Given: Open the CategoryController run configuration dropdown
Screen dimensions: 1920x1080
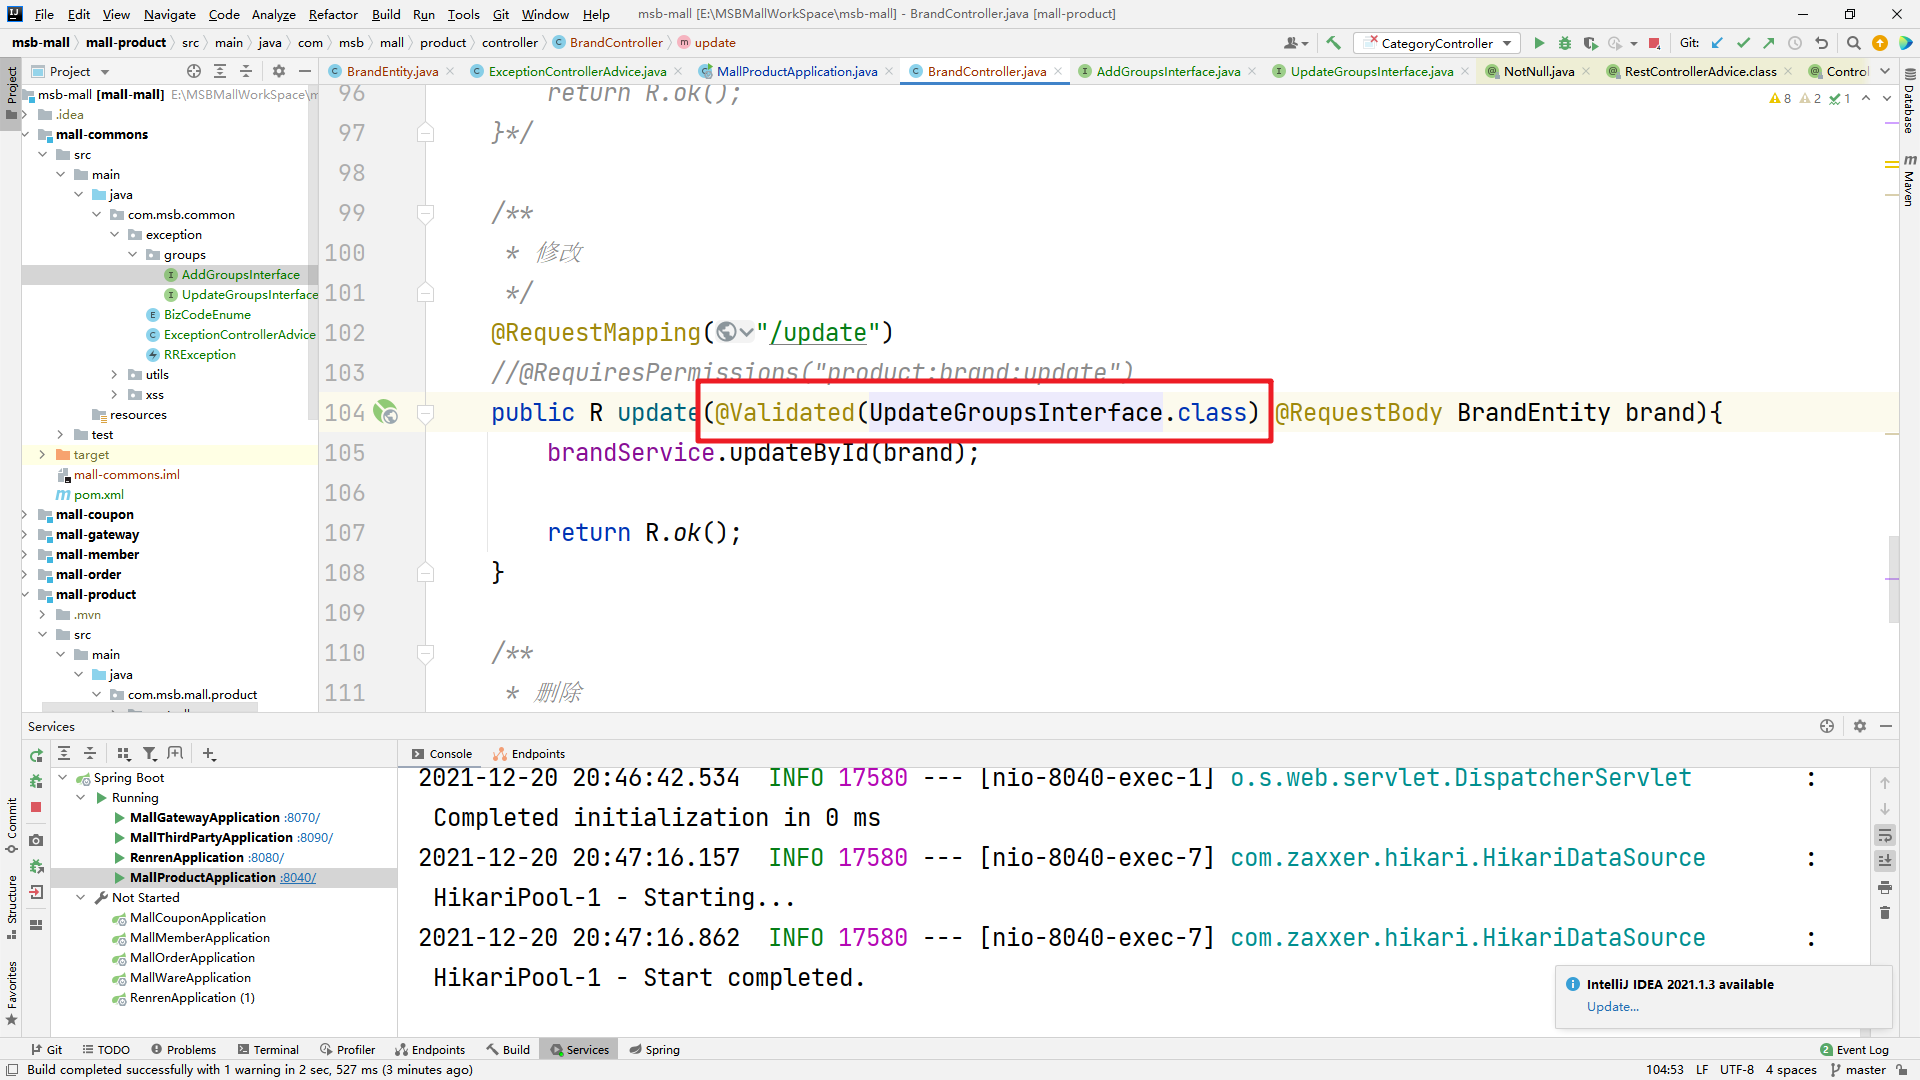Looking at the screenshot, I should pos(1437,43).
